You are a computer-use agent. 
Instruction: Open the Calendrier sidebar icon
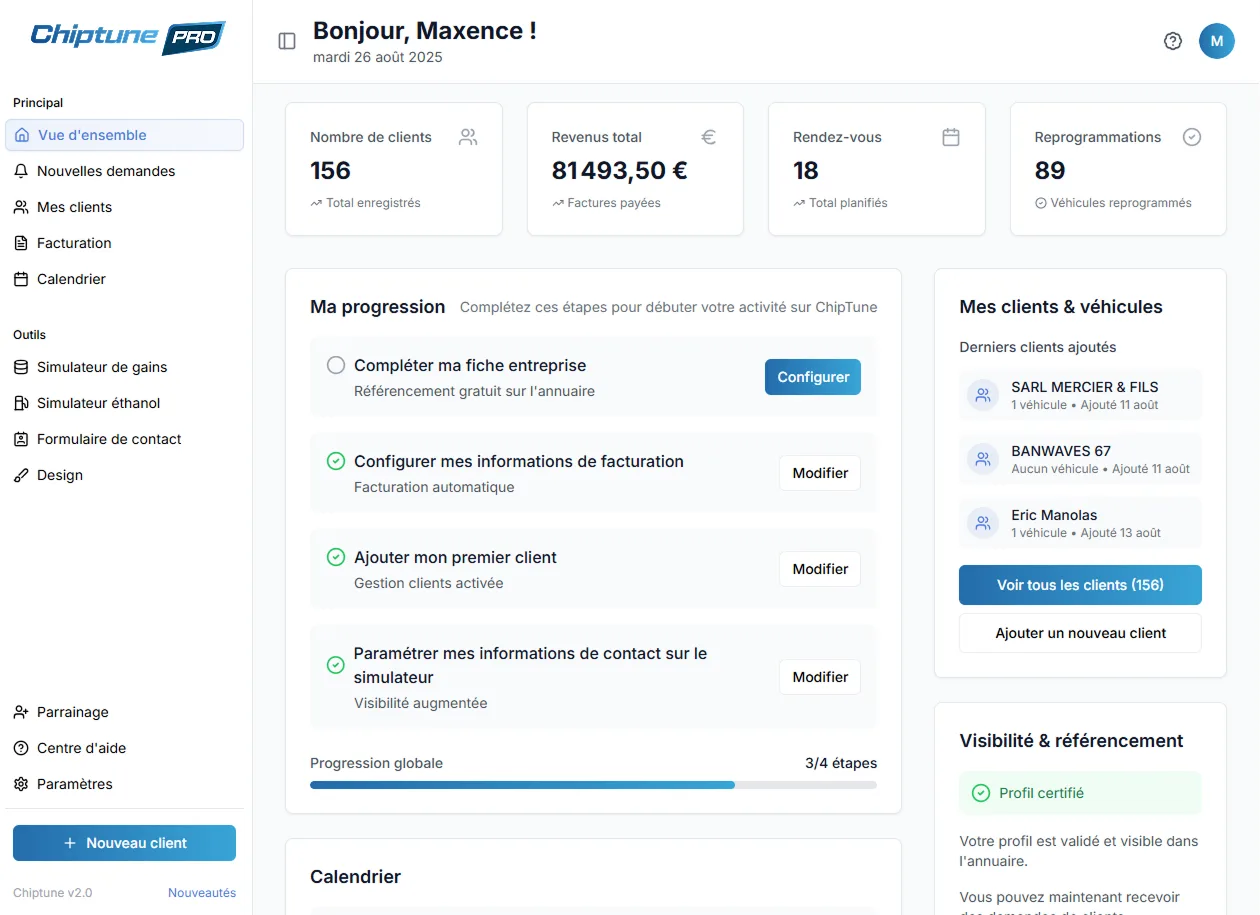(x=21, y=279)
